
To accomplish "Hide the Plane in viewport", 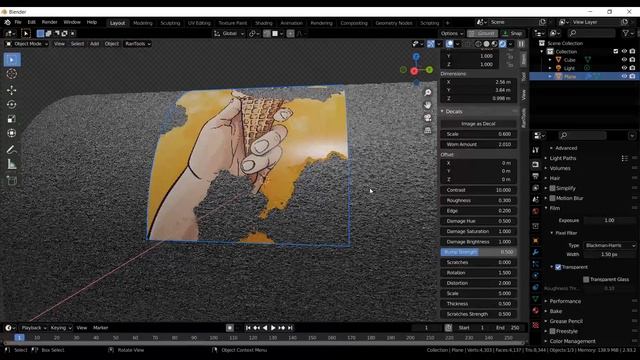I will (x=624, y=76).
